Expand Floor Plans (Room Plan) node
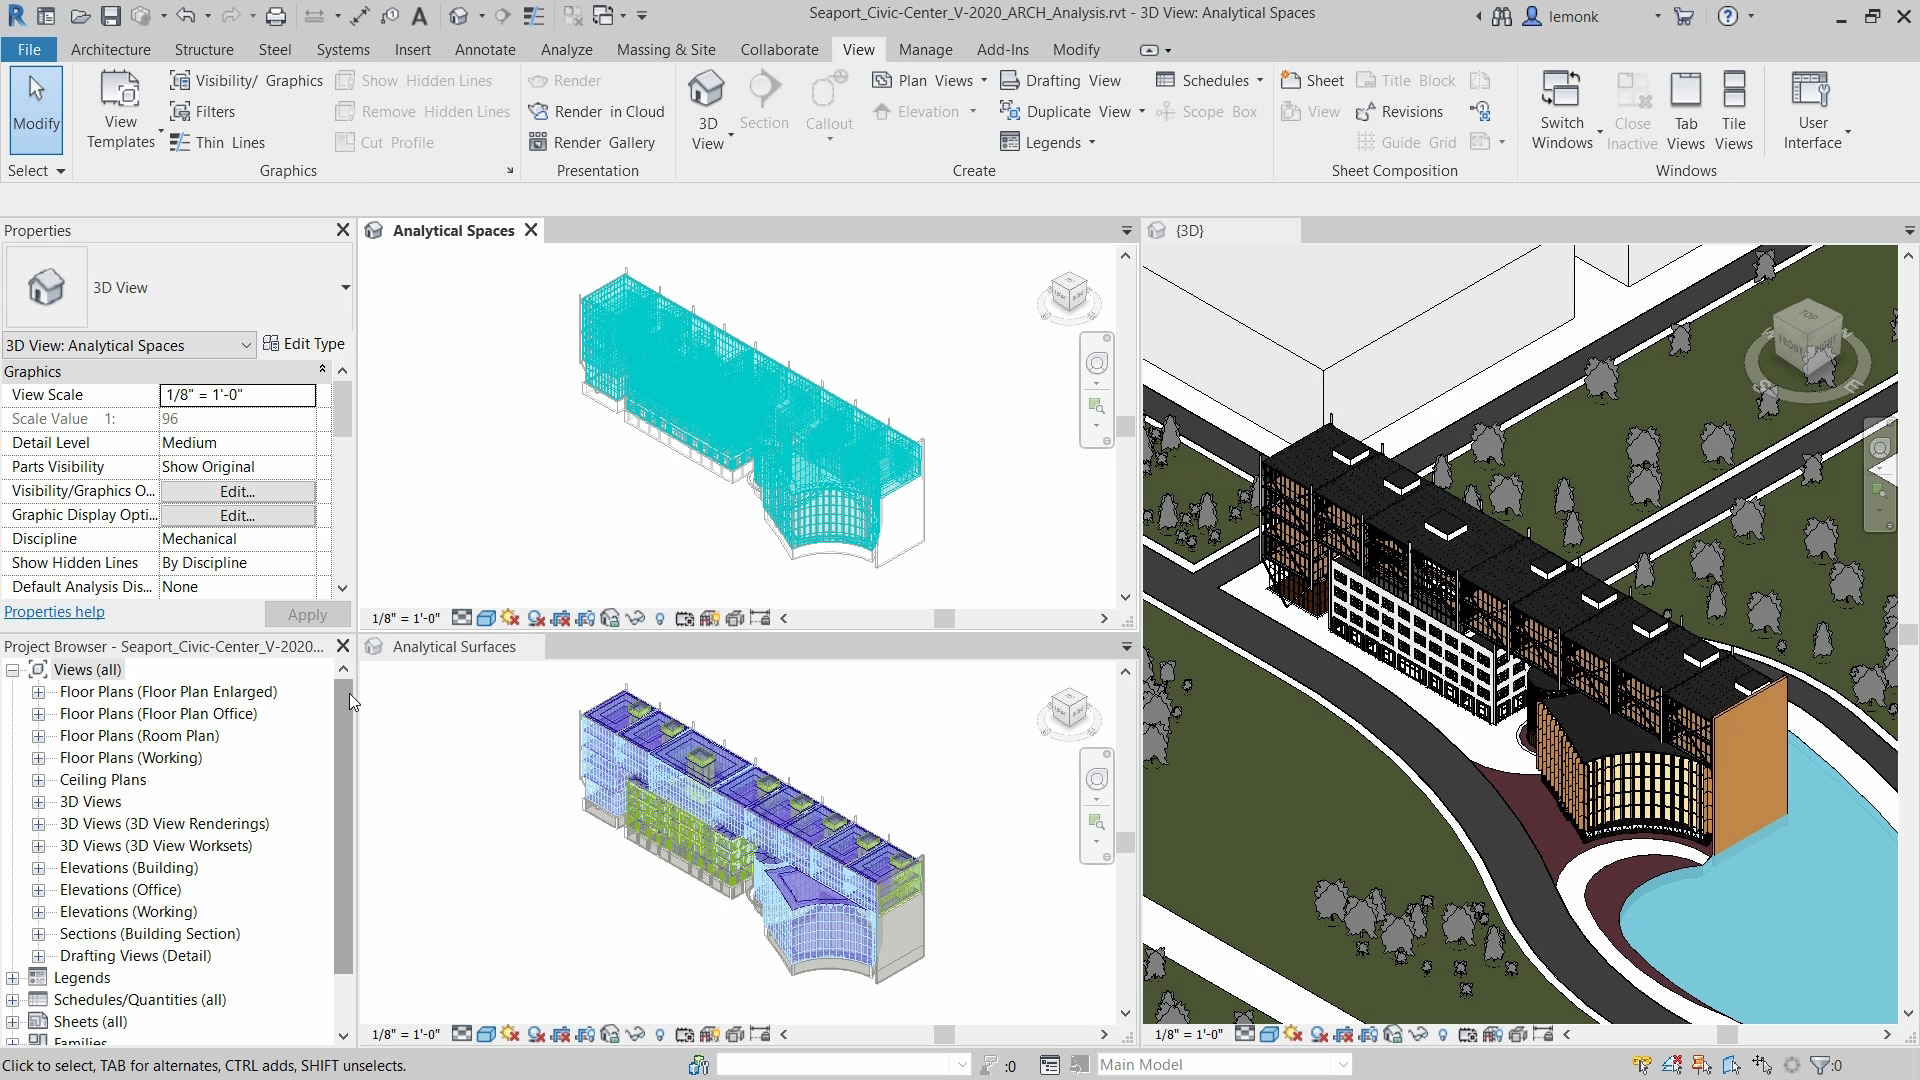This screenshot has height=1080, width=1920. point(38,736)
